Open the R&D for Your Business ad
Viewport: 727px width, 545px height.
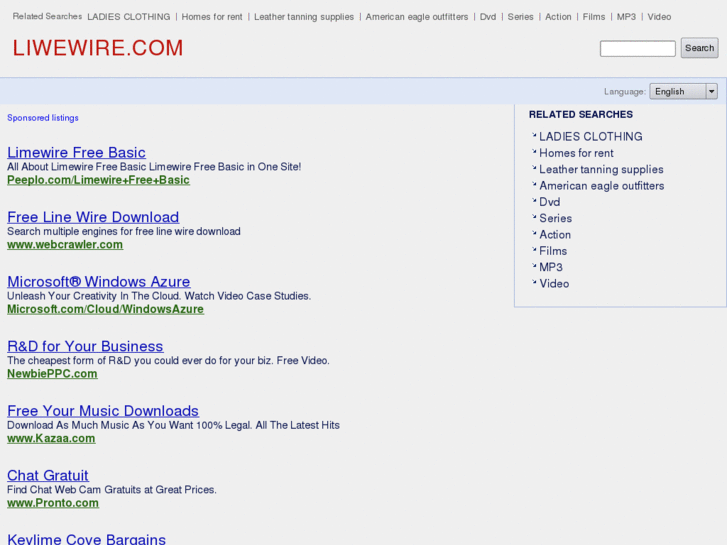click(x=85, y=346)
